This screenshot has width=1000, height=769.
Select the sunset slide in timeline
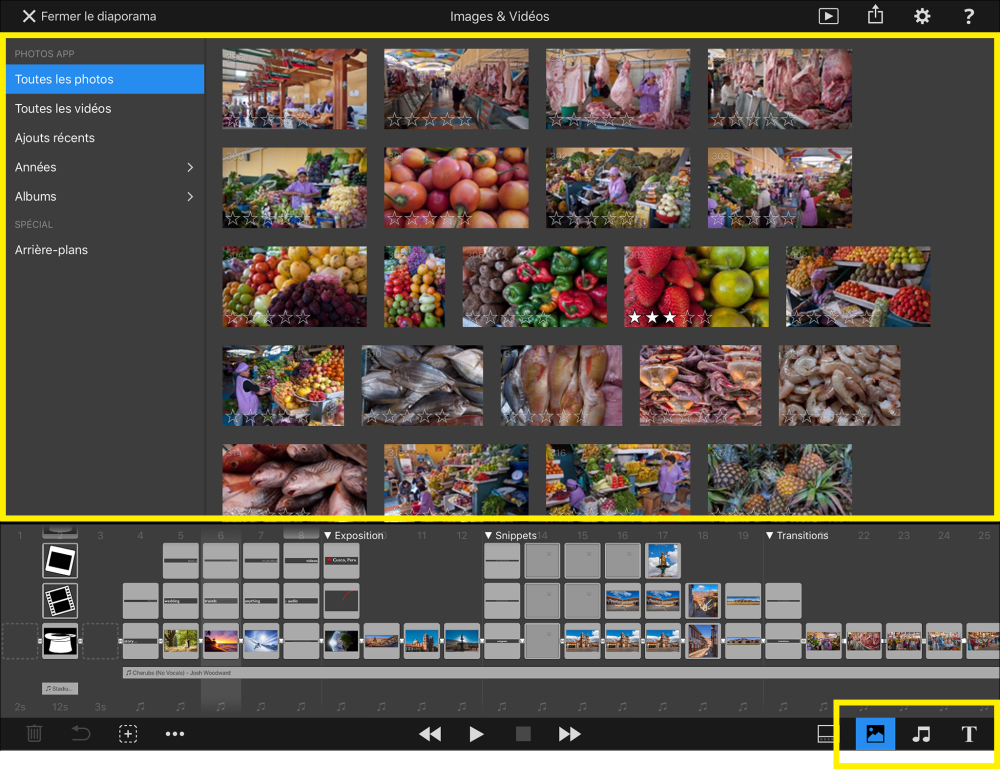coord(221,641)
